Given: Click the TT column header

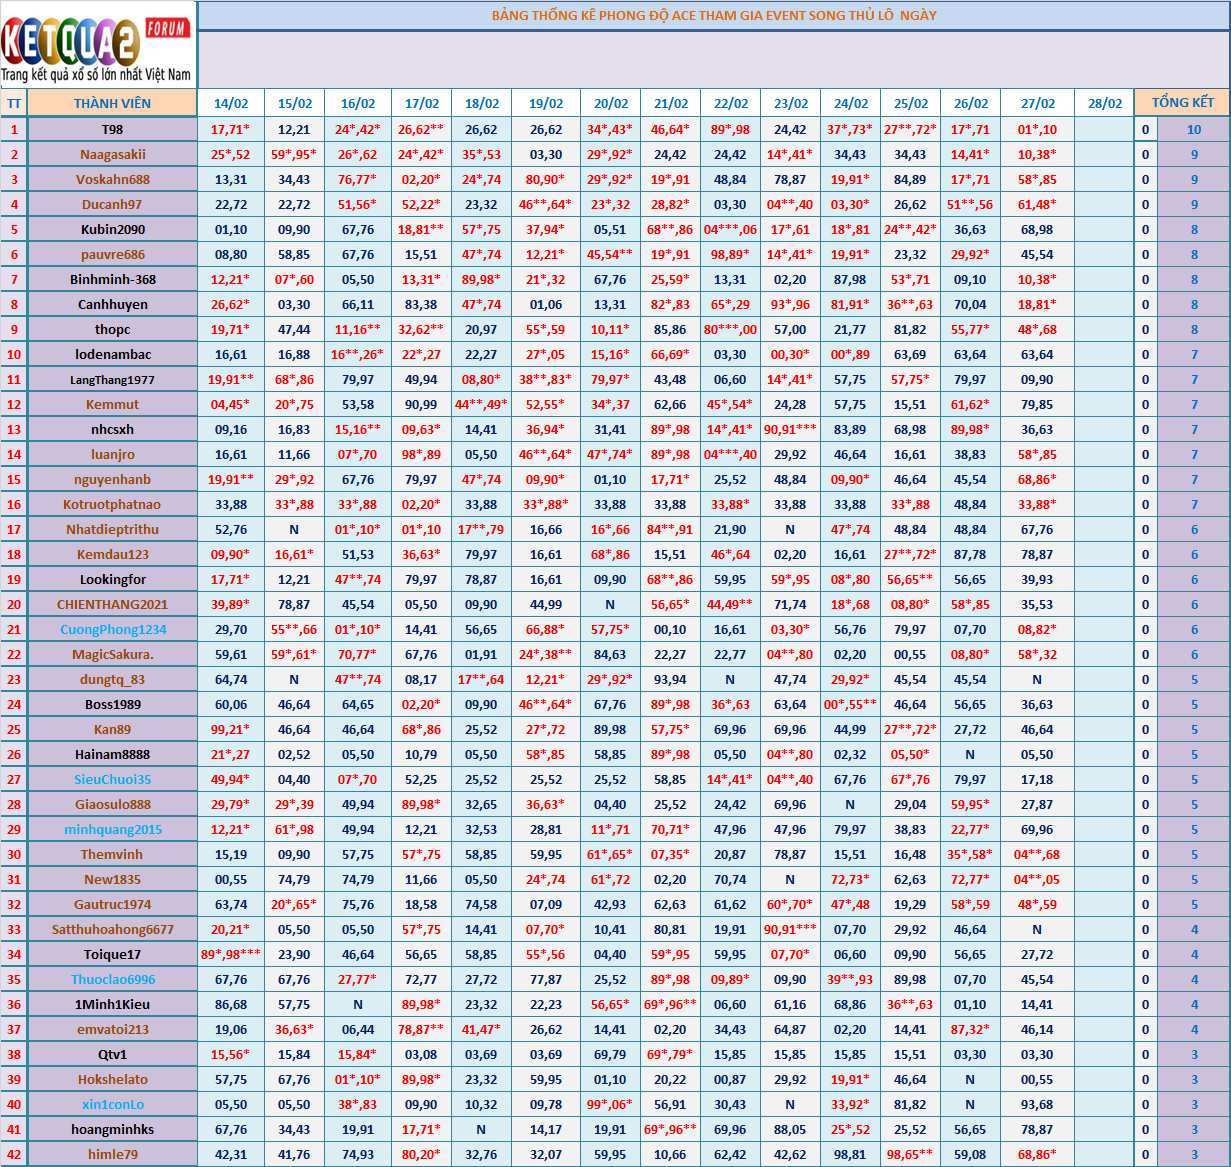Looking at the screenshot, I should 14,103.
